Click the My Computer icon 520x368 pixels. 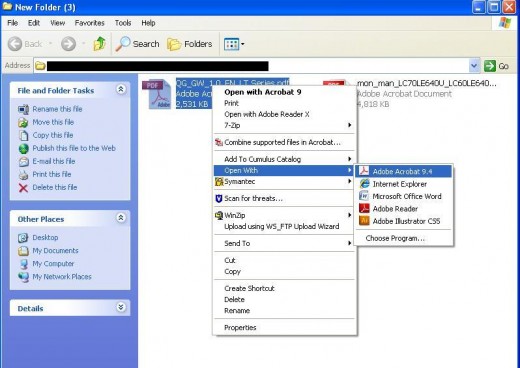23,264
